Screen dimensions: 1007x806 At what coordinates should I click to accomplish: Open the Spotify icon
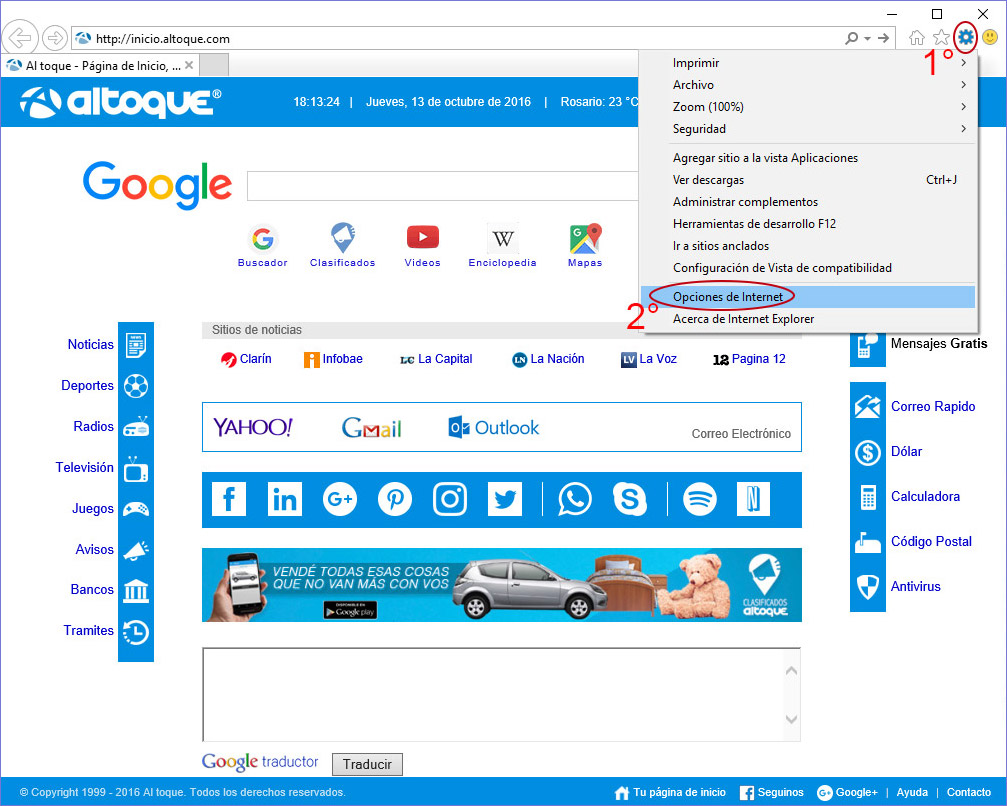(699, 499)
